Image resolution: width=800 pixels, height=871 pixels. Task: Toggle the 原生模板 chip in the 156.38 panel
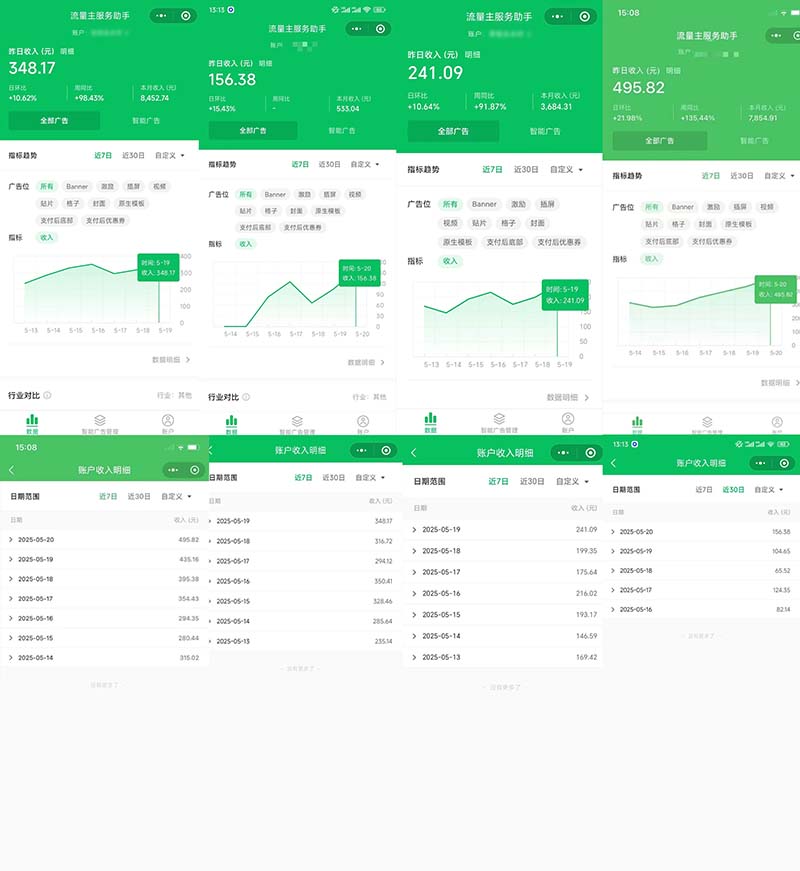pyautogui.click(x=328, y=211)
